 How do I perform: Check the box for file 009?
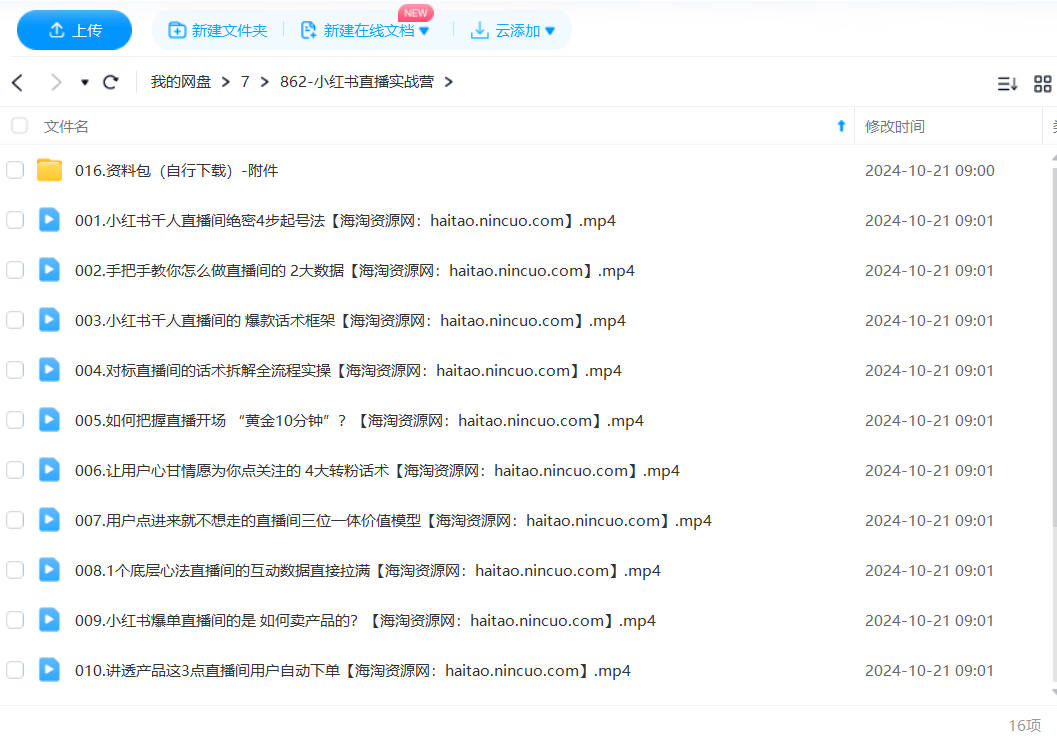click(15, 619)
